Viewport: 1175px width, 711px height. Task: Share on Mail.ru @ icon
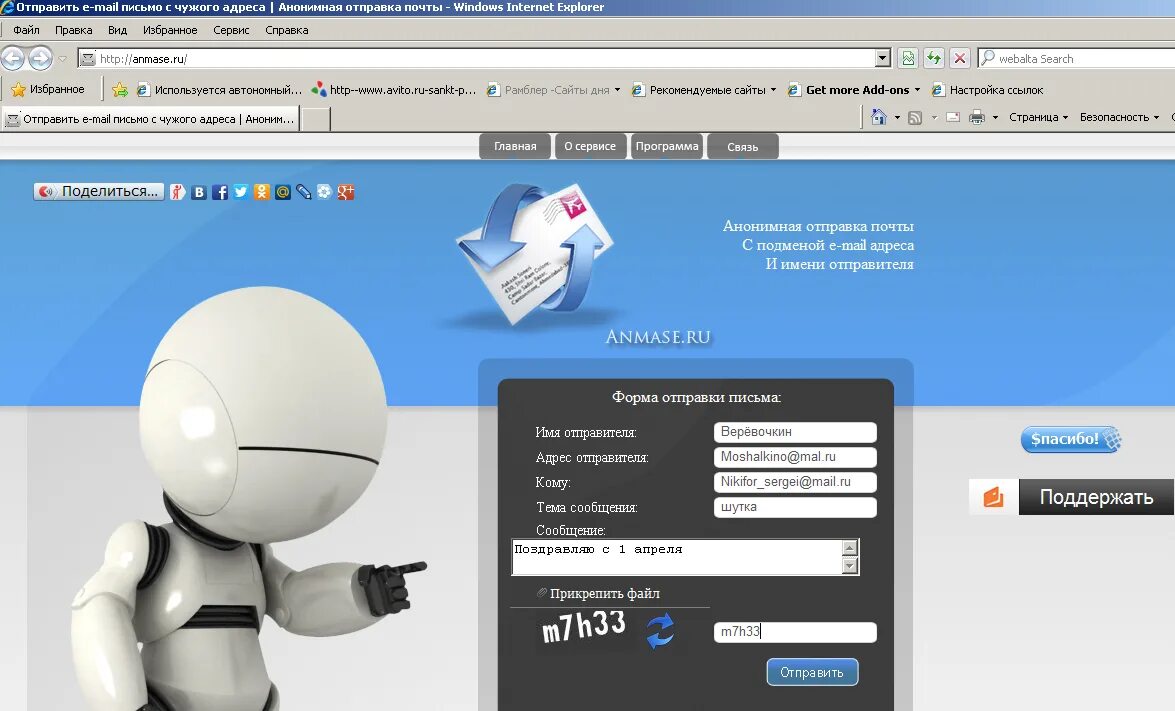pyautogui.click(x=283, y=193)
